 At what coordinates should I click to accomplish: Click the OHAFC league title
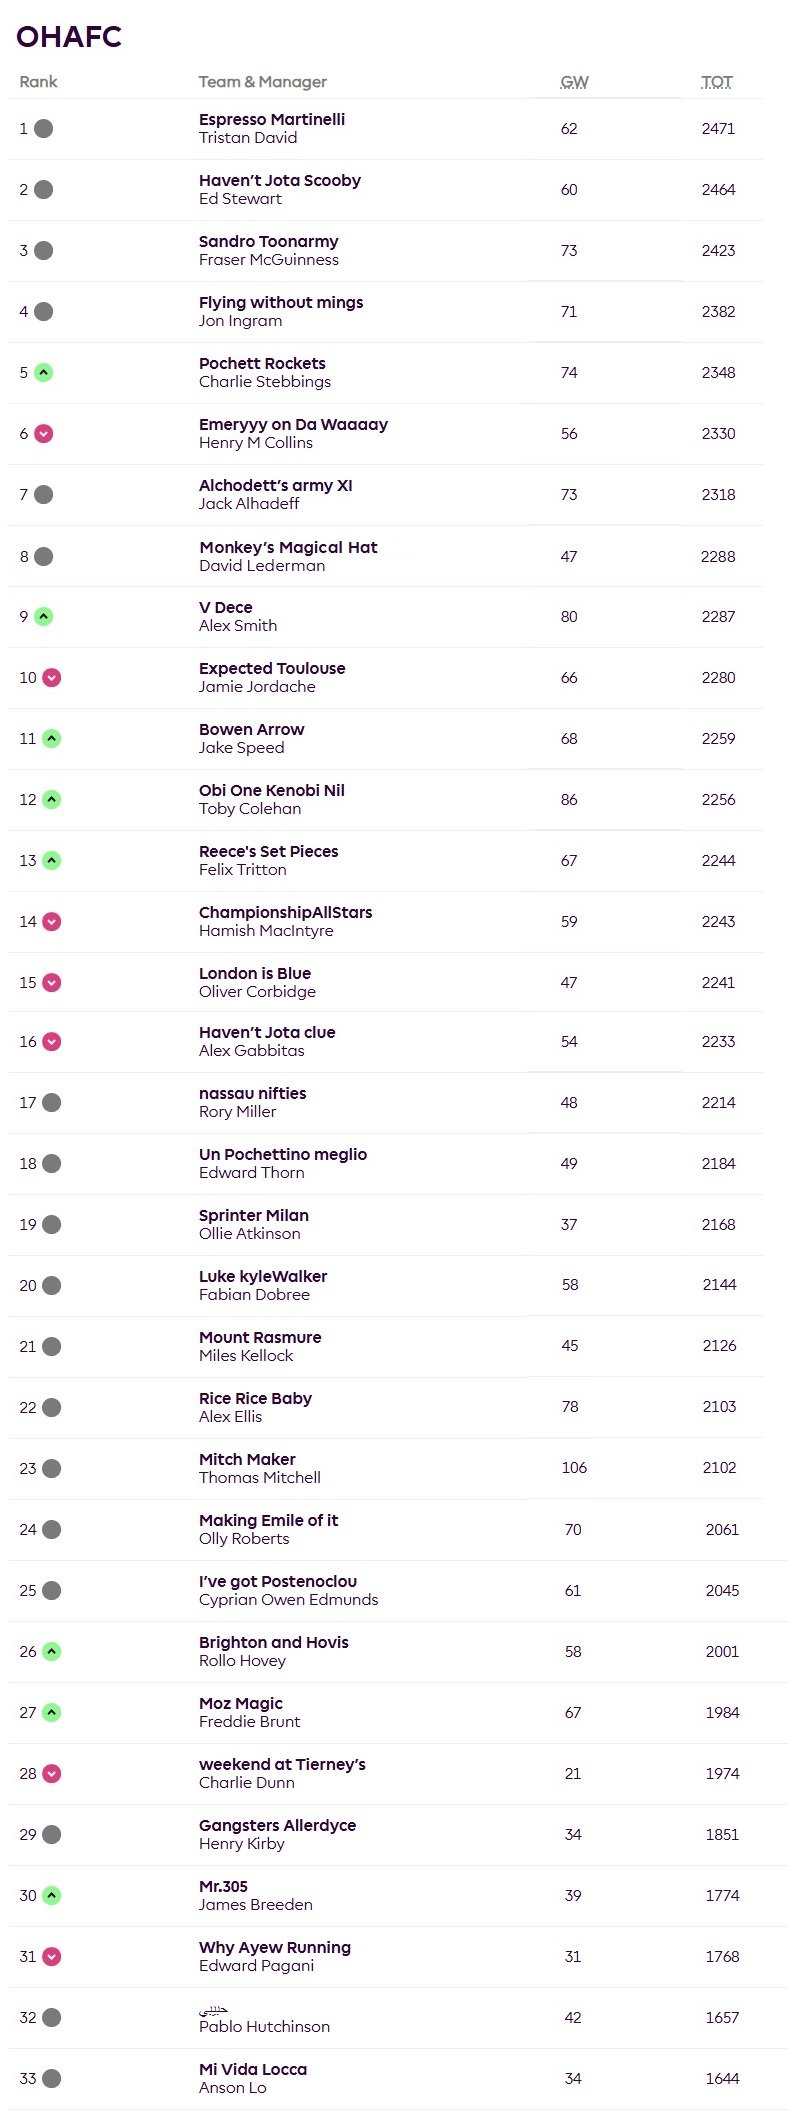tap(69, 37)
